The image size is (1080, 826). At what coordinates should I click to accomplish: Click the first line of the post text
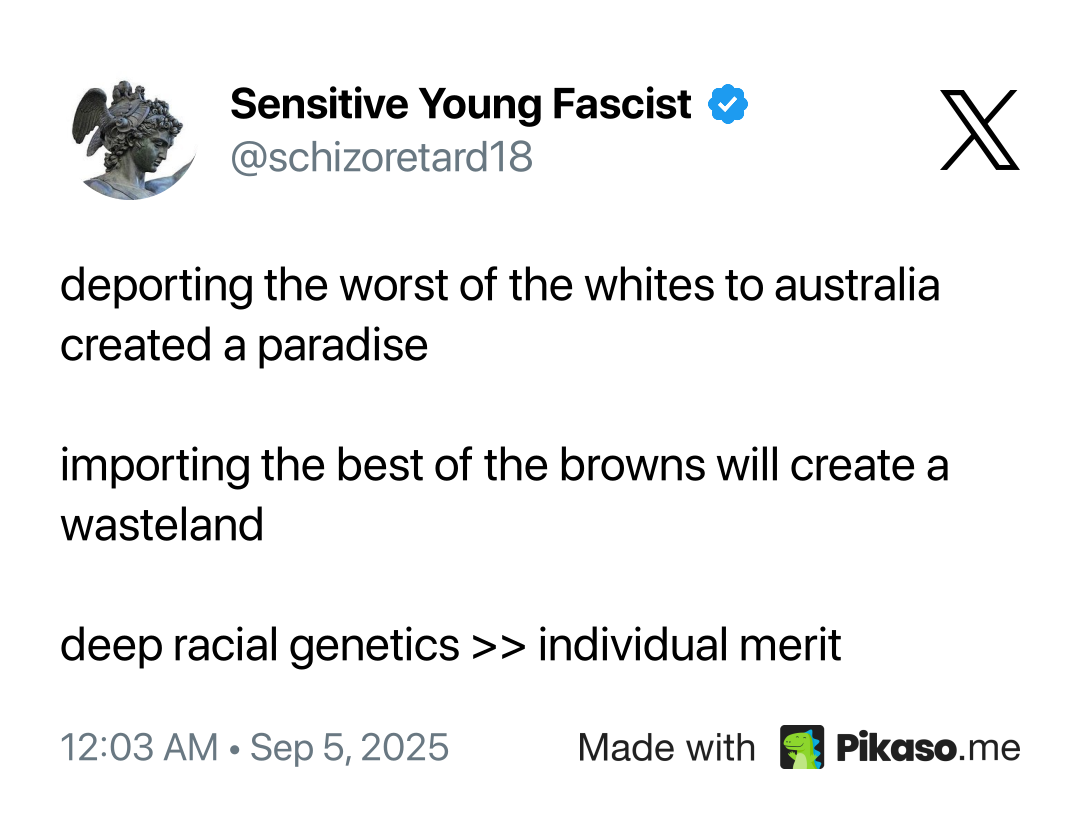499,286
